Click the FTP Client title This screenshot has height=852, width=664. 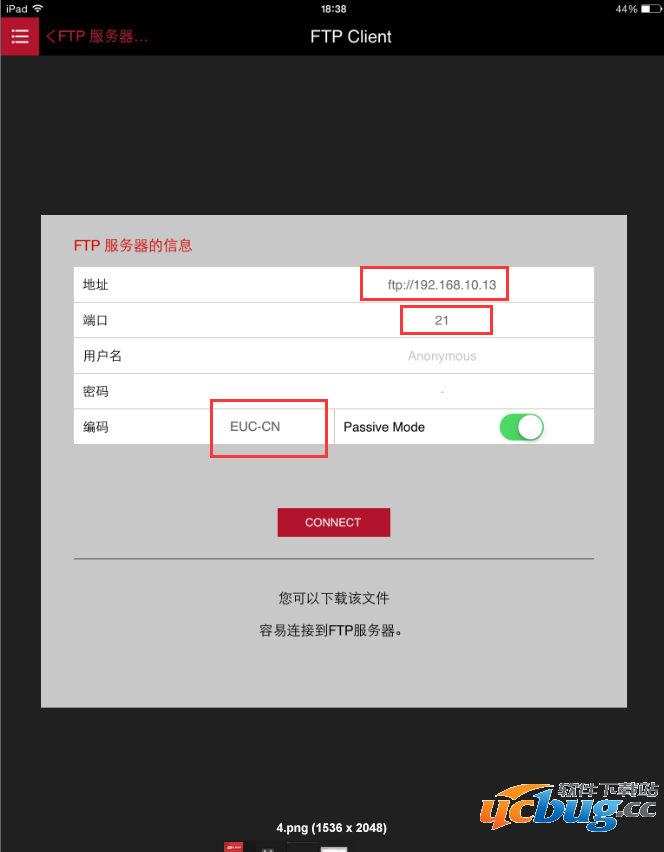pyautogui.click(x=350, y=36)
